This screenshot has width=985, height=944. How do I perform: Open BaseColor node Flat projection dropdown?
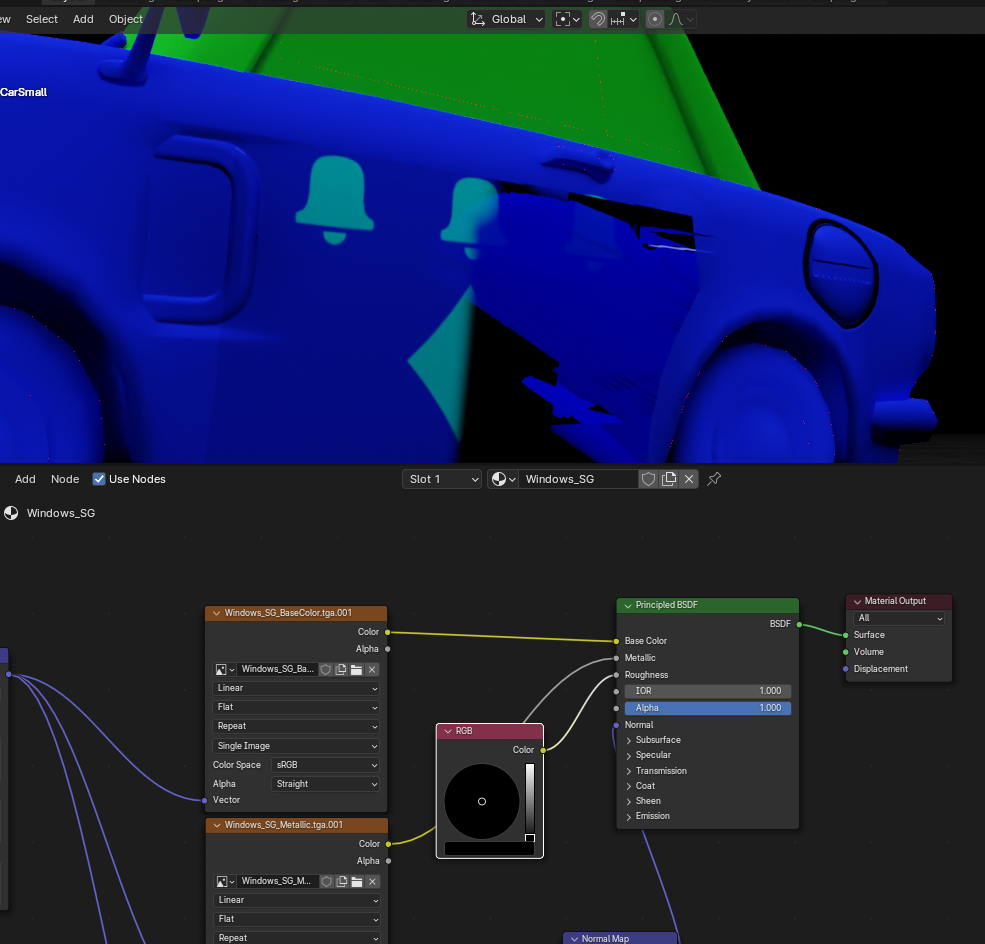tap(297, 707)
